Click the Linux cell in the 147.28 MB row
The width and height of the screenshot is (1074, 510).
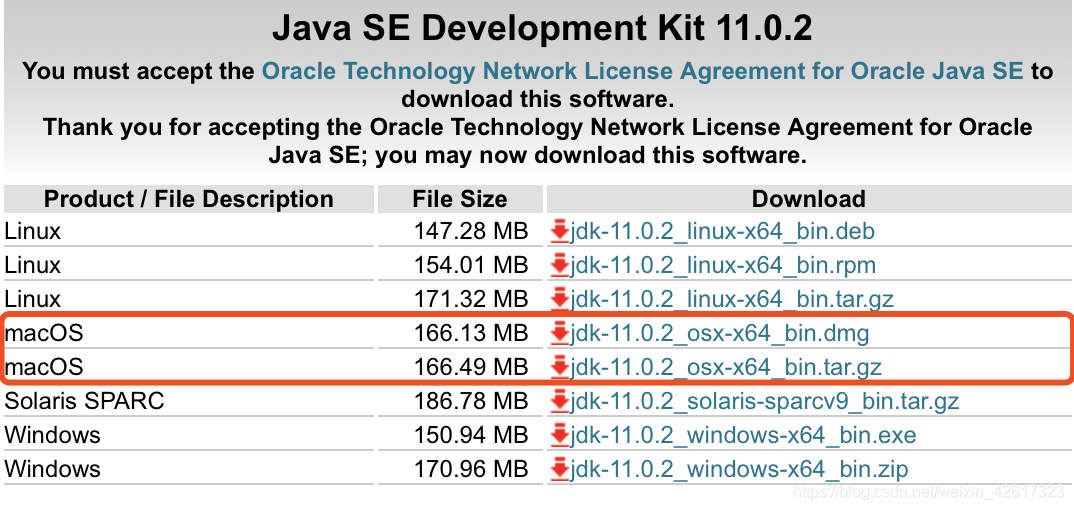click(x=189, y=231)
